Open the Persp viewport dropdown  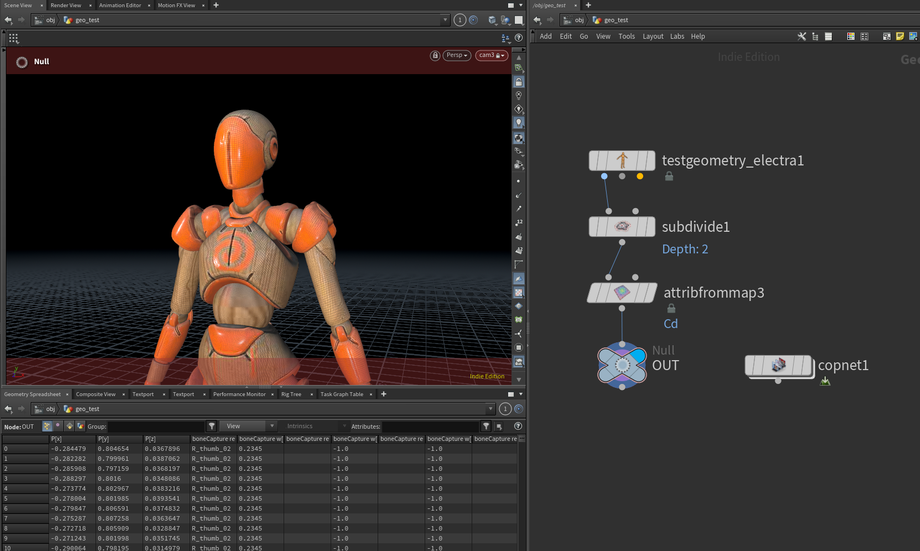point(457,56)
